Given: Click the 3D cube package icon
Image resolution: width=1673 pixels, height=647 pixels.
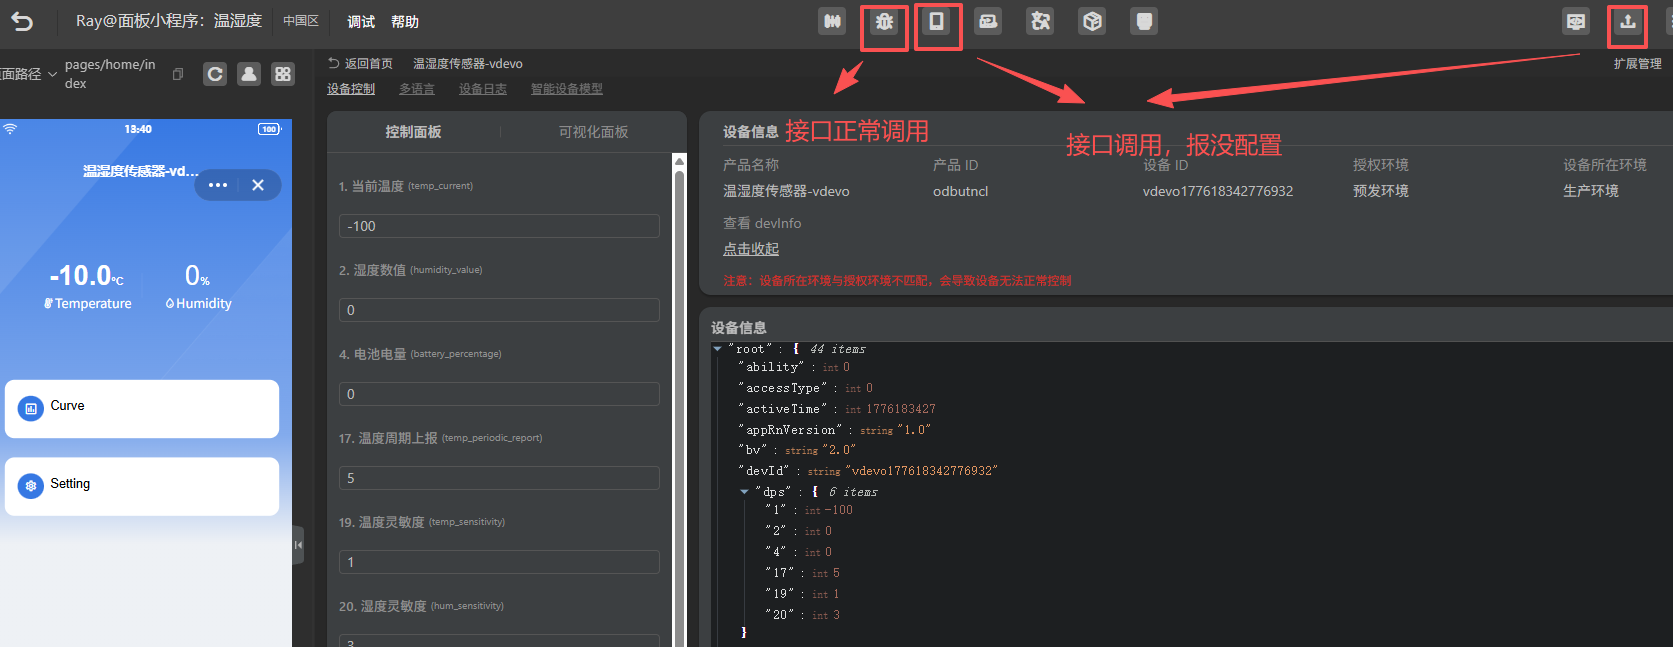Looking at the screenshot, I should click(1092, 21).
